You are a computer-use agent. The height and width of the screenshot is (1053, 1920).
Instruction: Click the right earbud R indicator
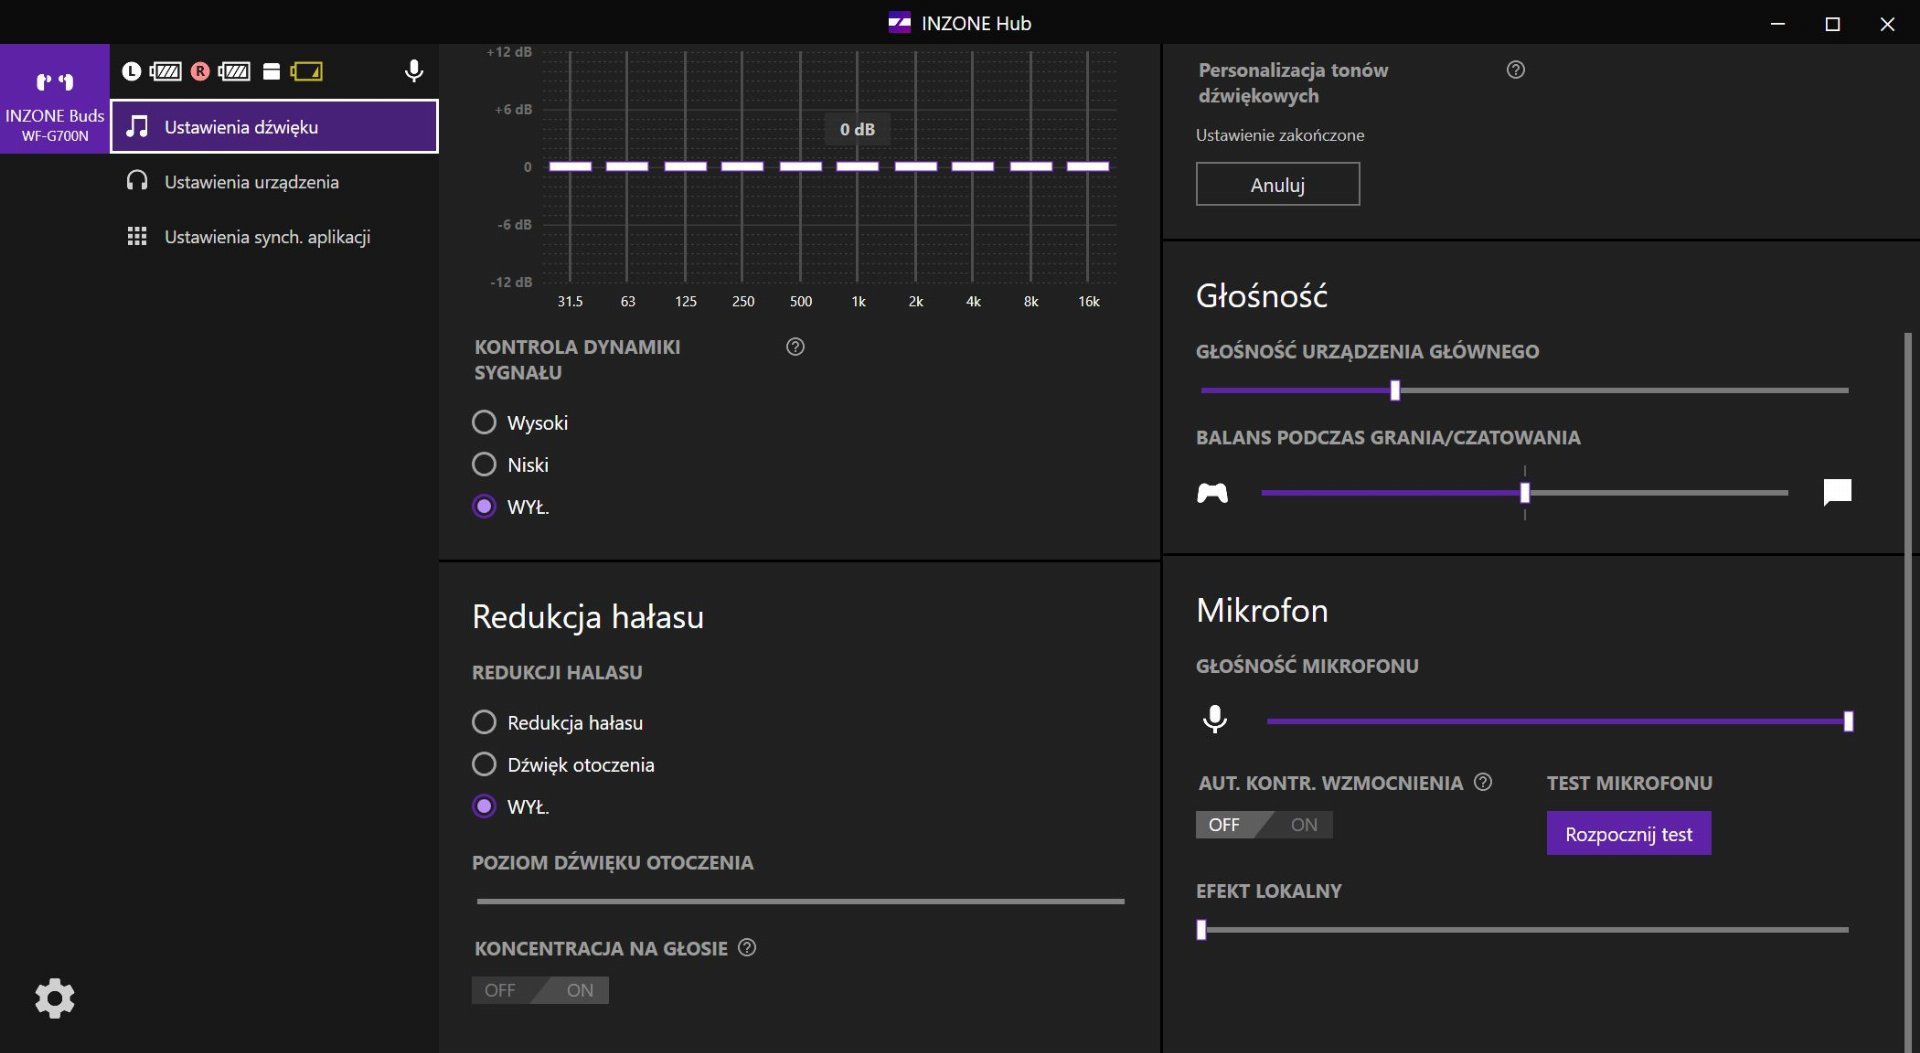tap(200, 71)
